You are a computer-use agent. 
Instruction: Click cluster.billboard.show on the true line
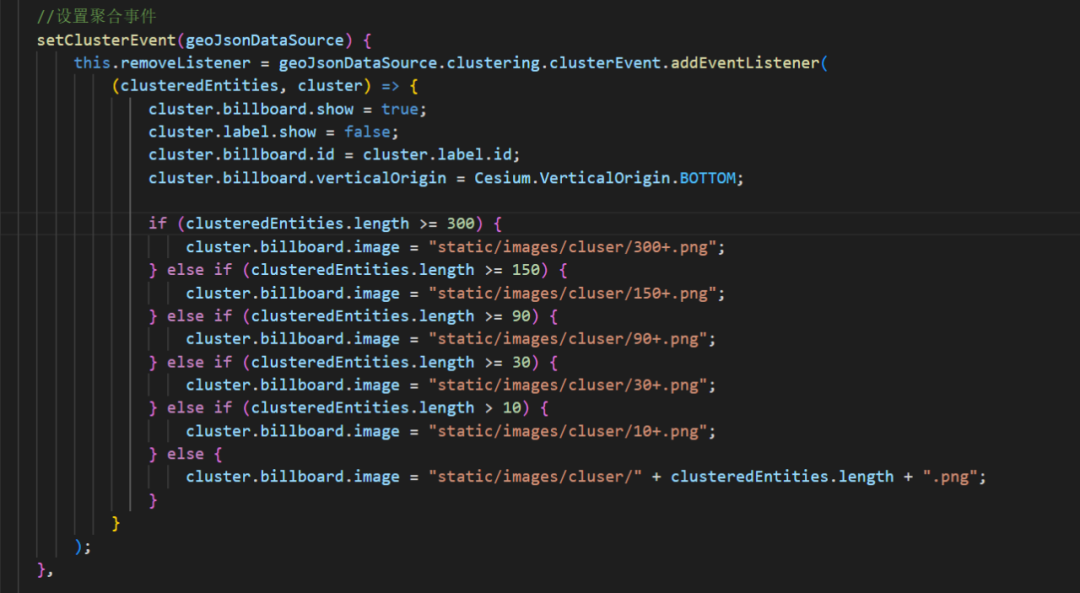tap(251, 109)
